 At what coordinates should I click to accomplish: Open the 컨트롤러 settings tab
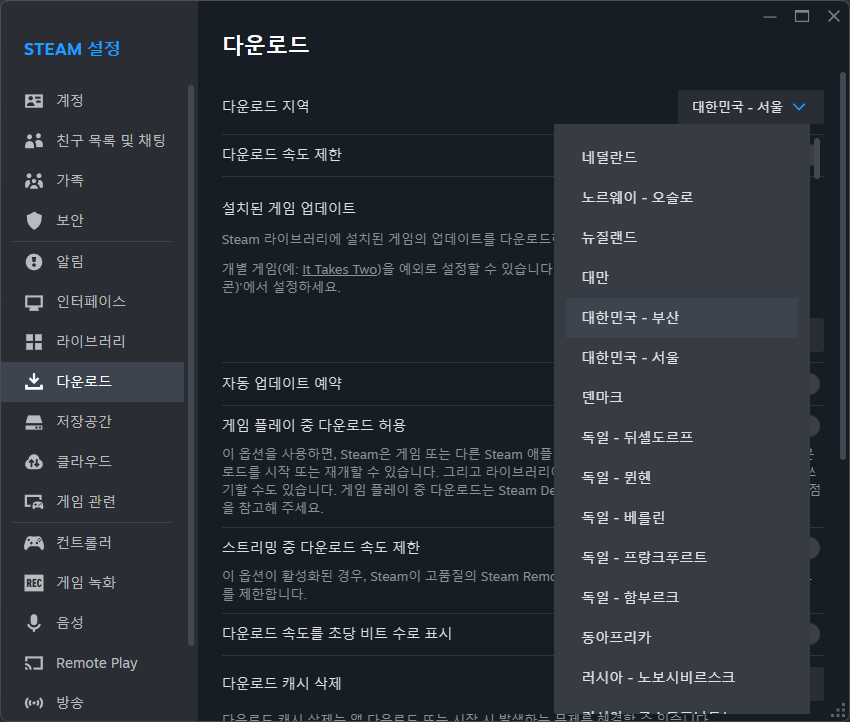click(x=92, y=543)
